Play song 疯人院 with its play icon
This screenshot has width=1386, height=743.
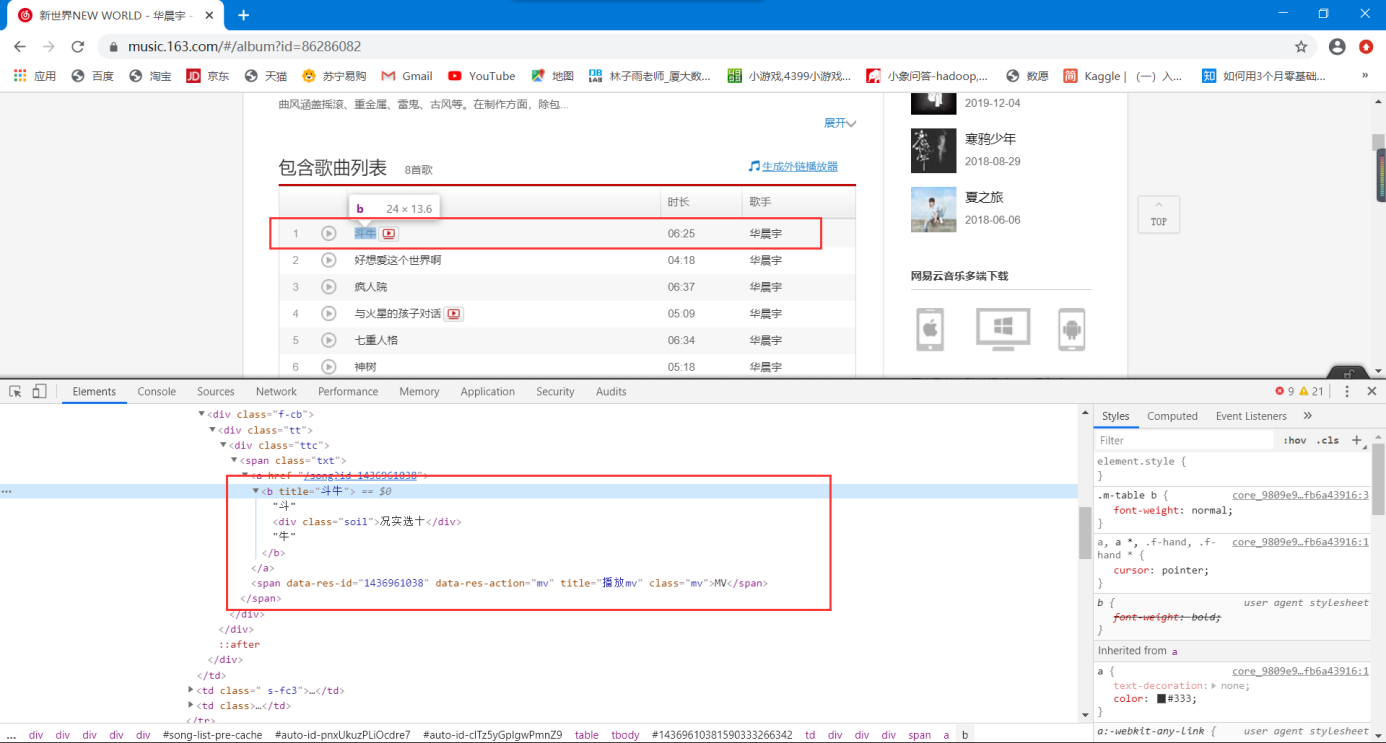(328, 287)
